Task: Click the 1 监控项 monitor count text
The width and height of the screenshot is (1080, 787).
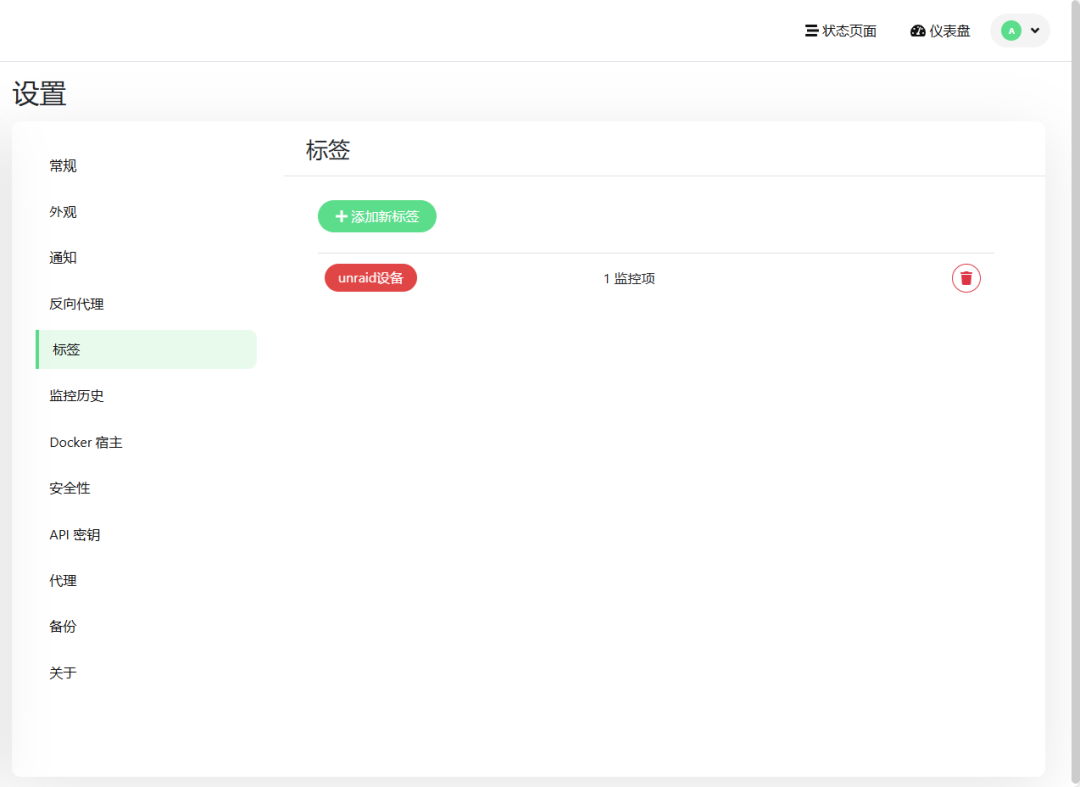Action: 629,279
